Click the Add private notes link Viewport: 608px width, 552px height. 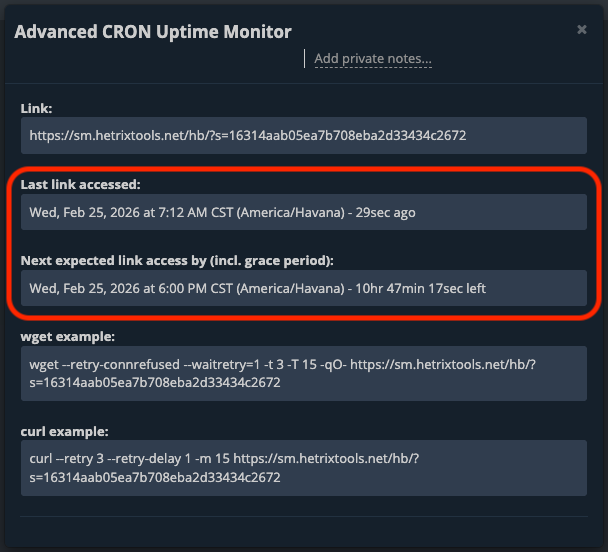tap(373, 59)
